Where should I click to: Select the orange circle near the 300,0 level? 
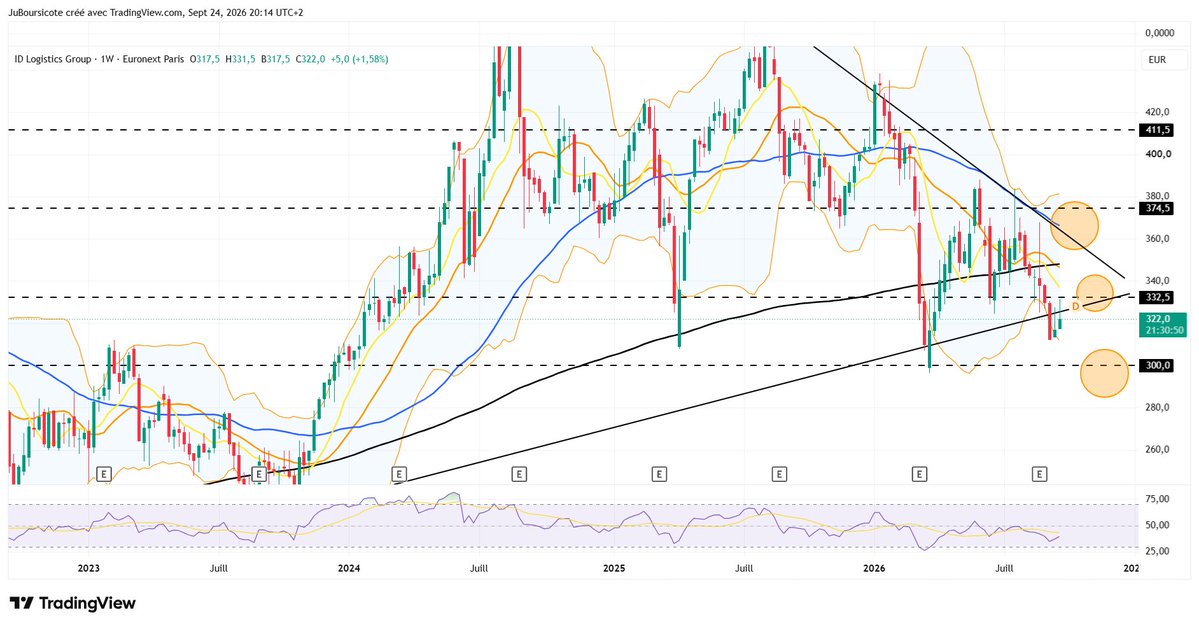[1104, 373]
